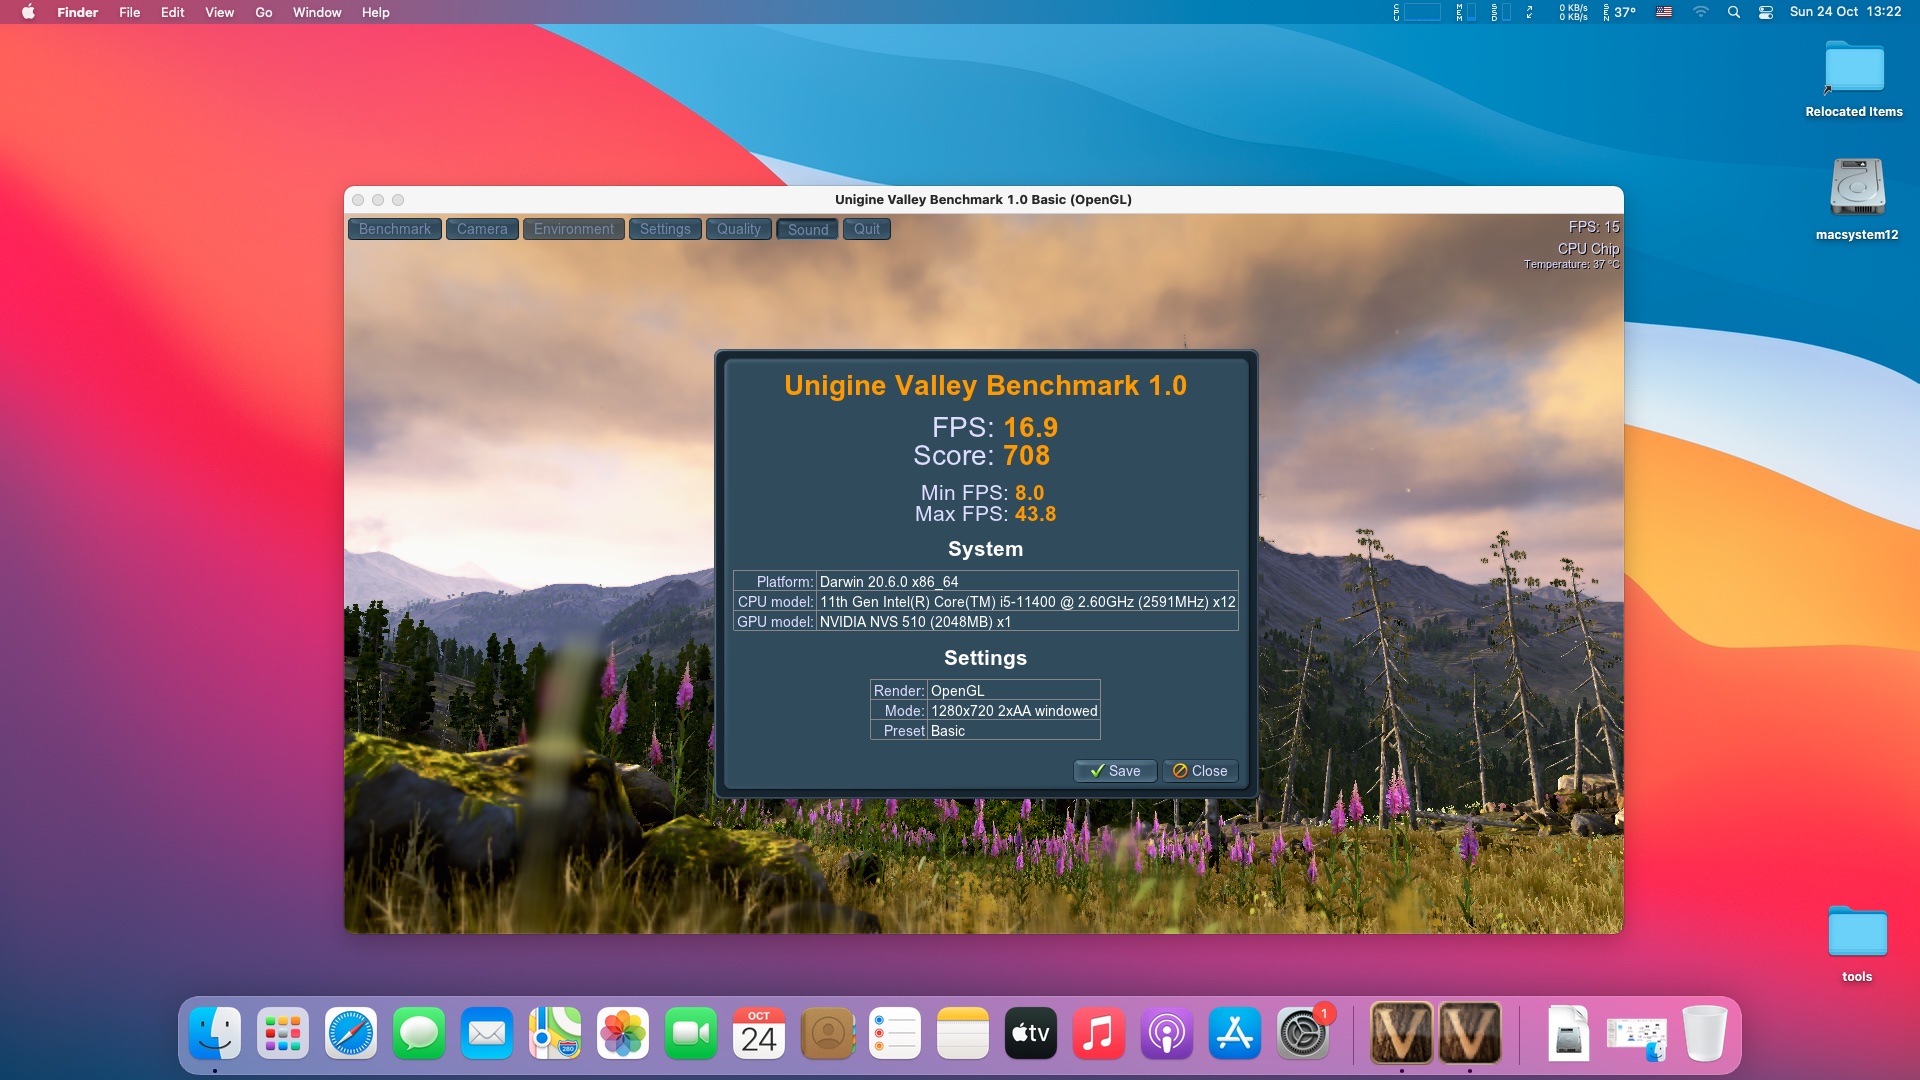
Task: Open Spotlight search in menu bar
Action: point(1734,12)
